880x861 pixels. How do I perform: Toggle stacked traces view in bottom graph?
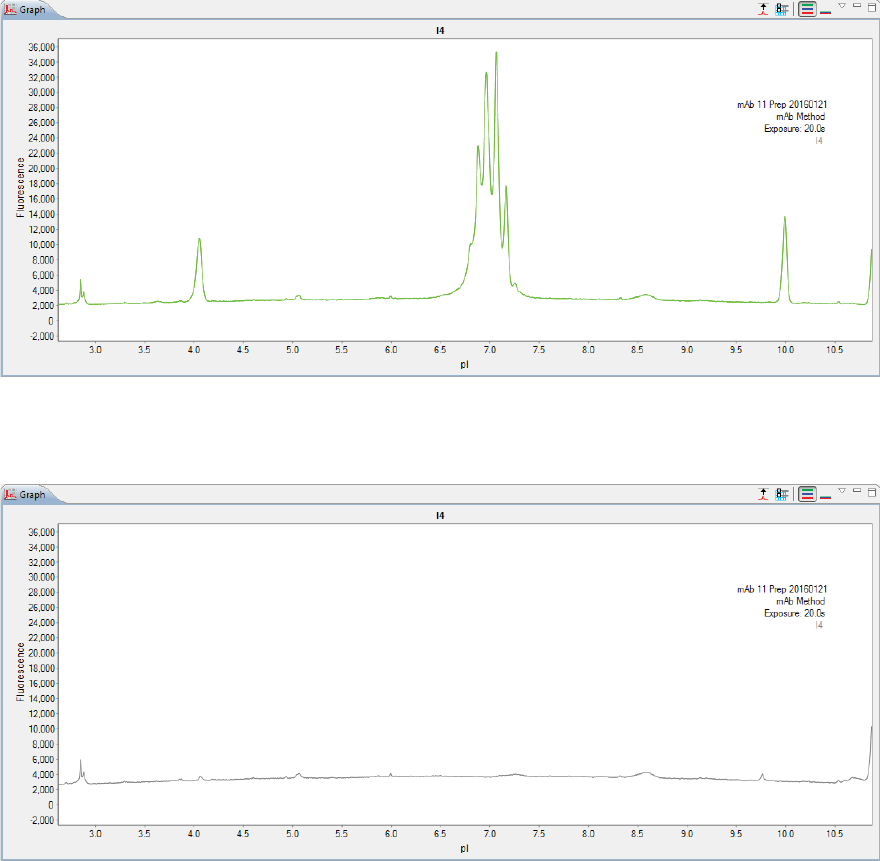807,494
